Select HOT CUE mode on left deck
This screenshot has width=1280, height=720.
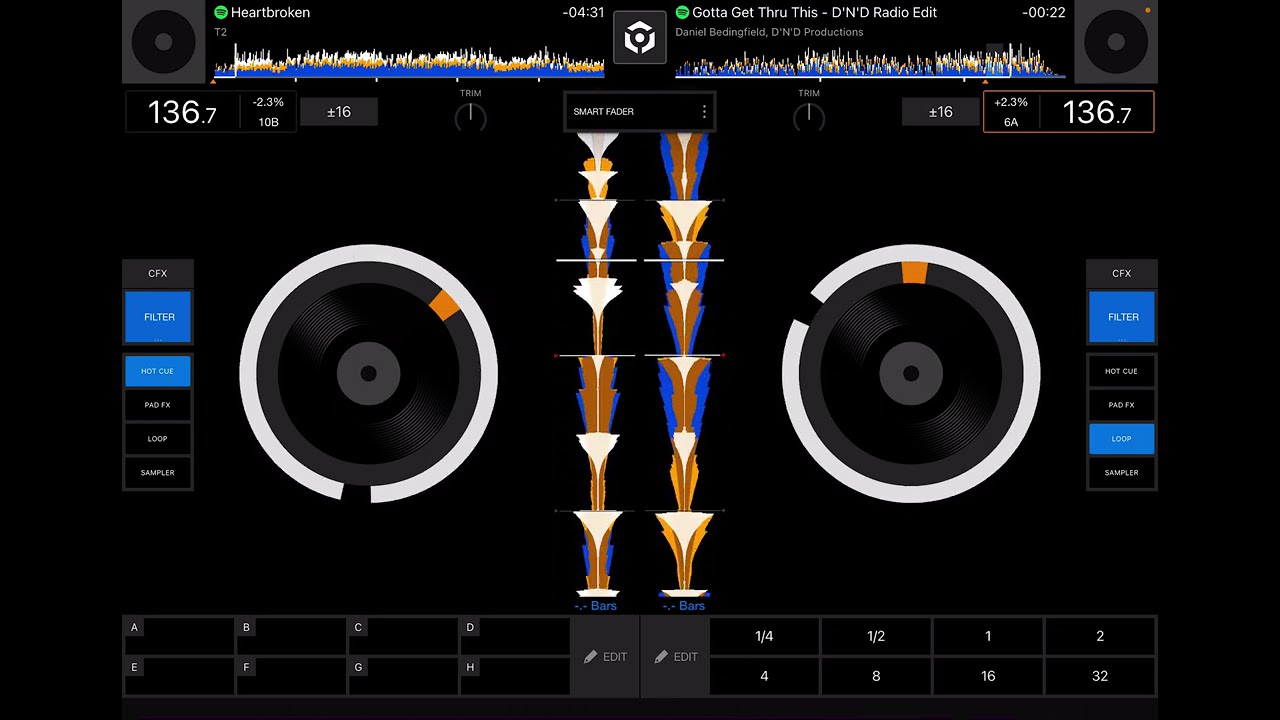[158, 371]
